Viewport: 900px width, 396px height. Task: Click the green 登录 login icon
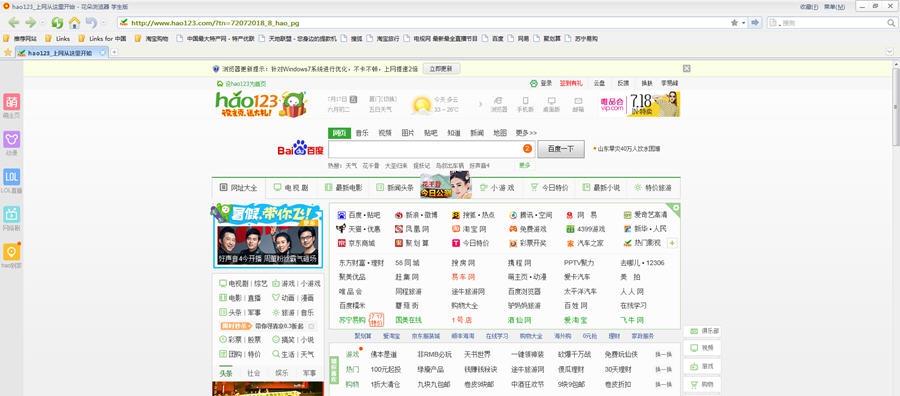click(x=534, y=83)
